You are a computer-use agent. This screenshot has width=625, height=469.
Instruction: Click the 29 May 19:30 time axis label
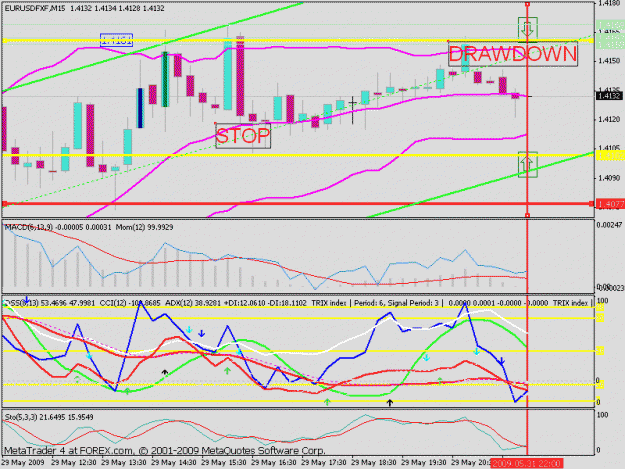tap(424, 463)
